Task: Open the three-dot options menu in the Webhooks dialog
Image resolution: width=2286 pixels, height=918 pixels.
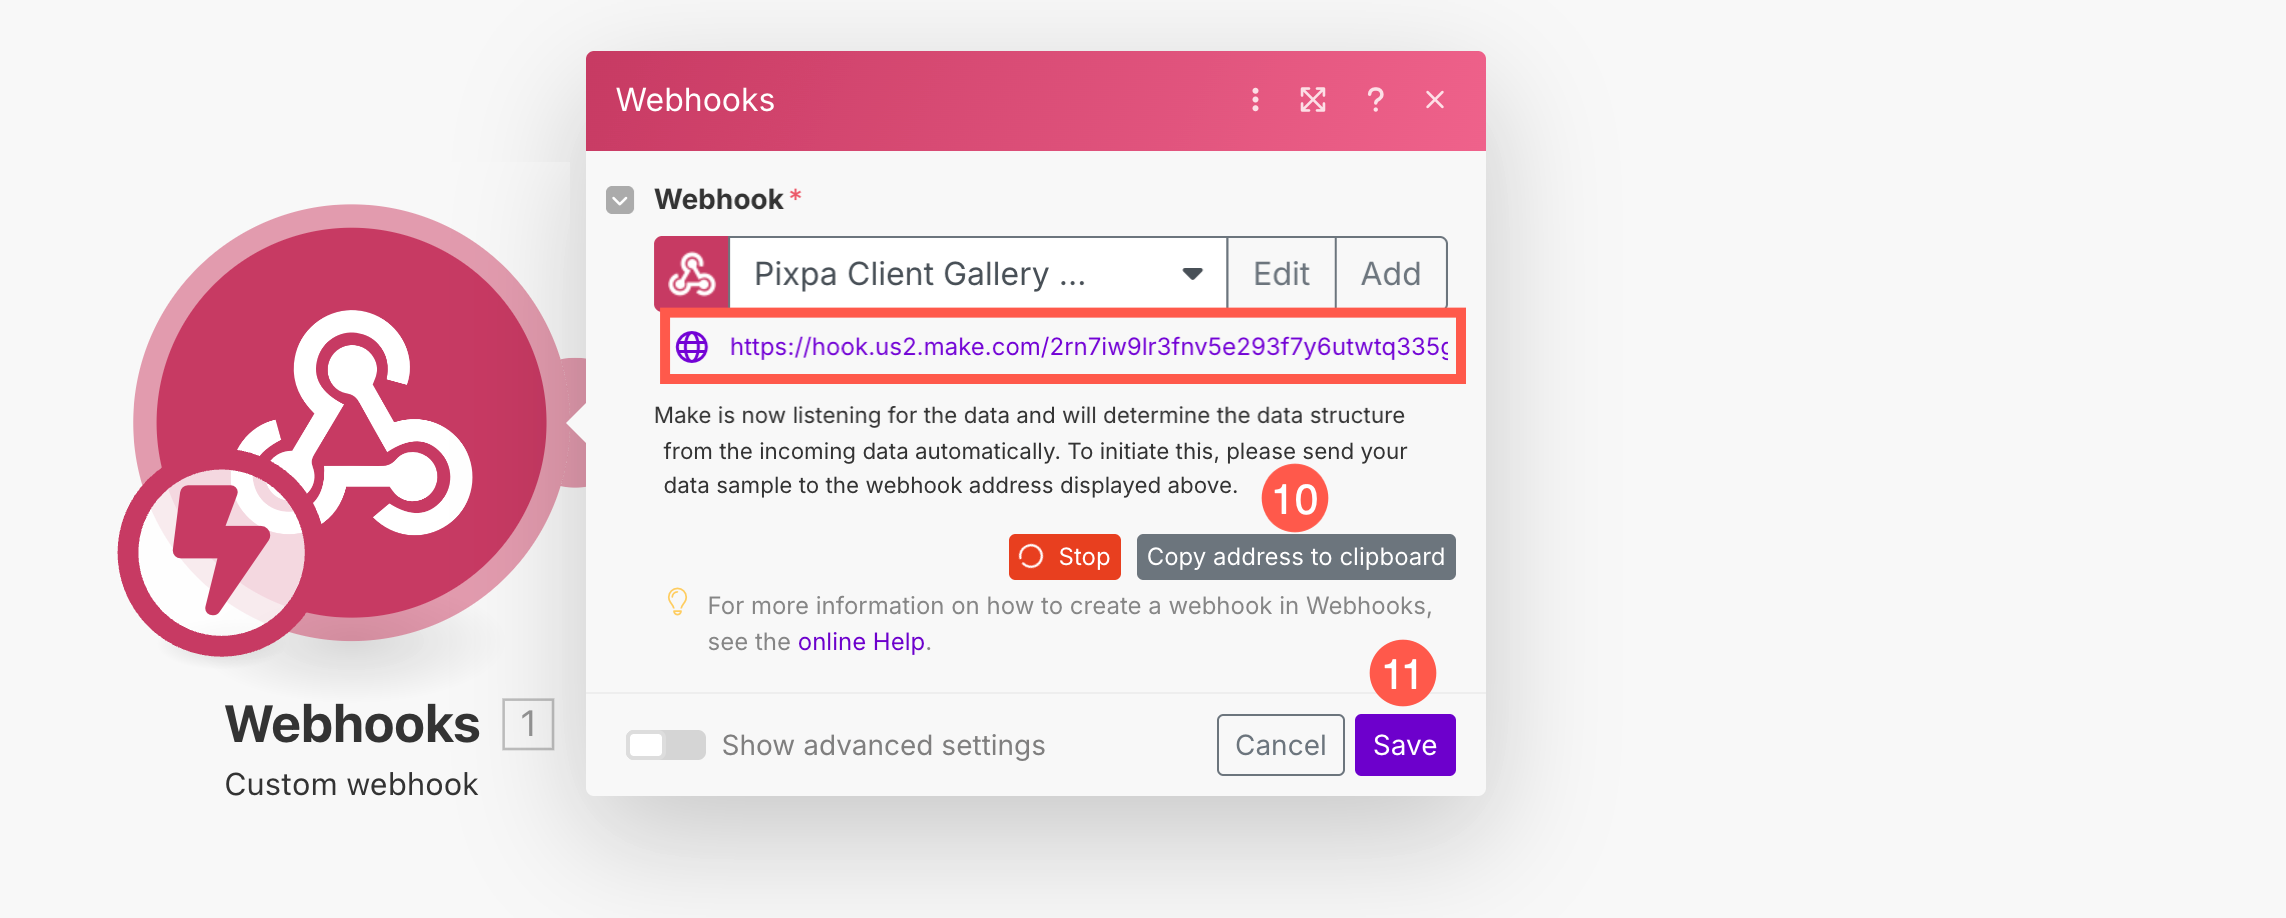Action: [x=1255, y=100]
